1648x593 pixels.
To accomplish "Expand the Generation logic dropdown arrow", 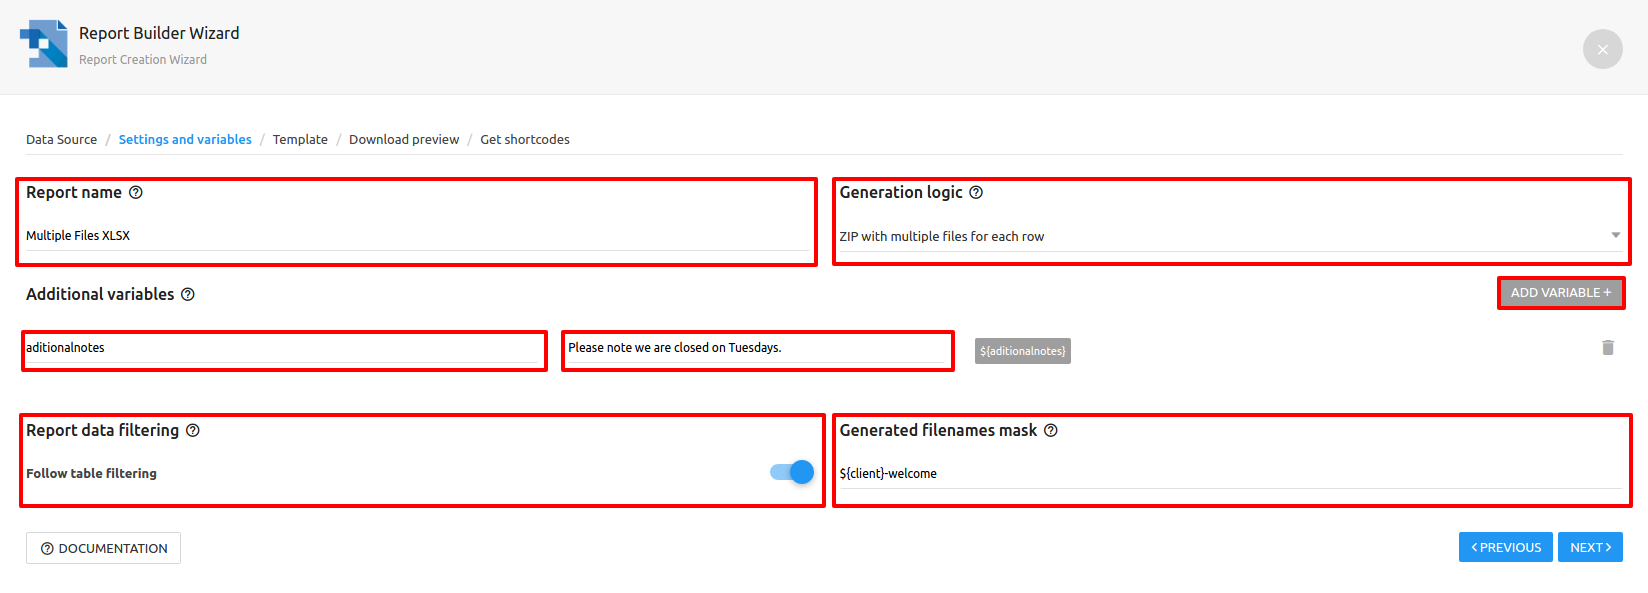I will pos(1615,235).
